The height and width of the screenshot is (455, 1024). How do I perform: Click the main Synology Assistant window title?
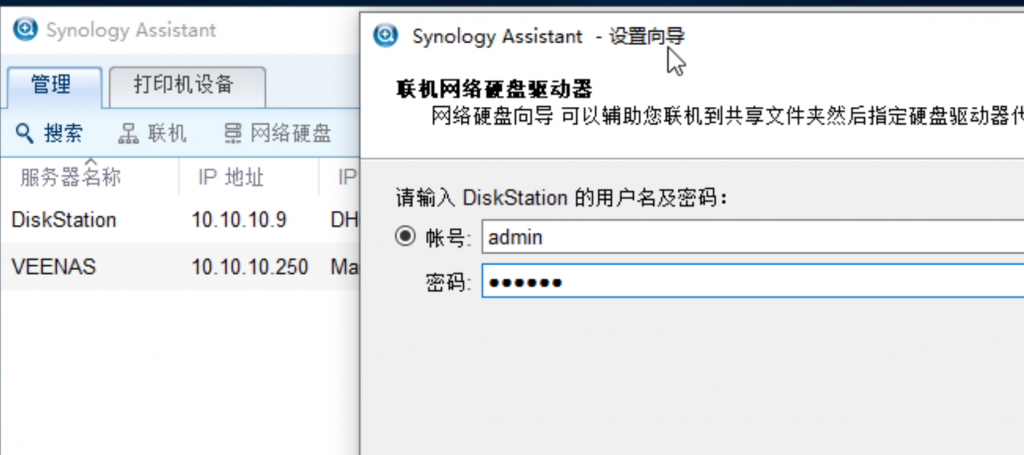point(131,30)
